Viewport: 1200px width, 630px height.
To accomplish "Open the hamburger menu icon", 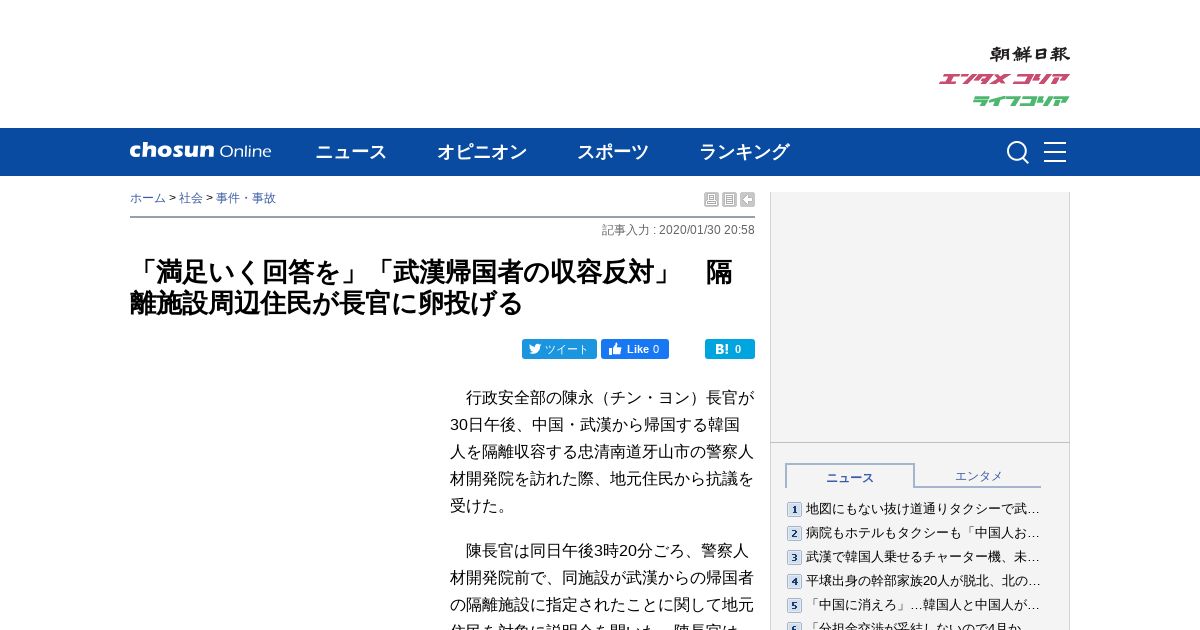I will point(1055,152).
